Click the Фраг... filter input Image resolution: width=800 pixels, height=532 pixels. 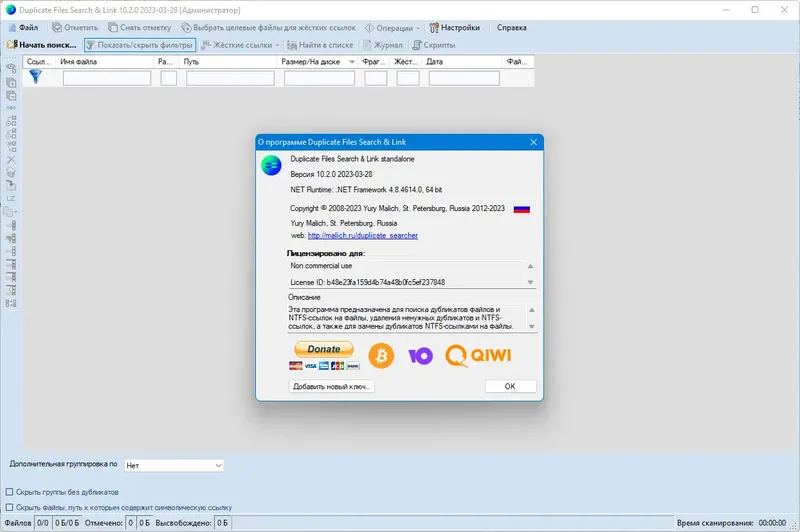[x=376, y=78]
